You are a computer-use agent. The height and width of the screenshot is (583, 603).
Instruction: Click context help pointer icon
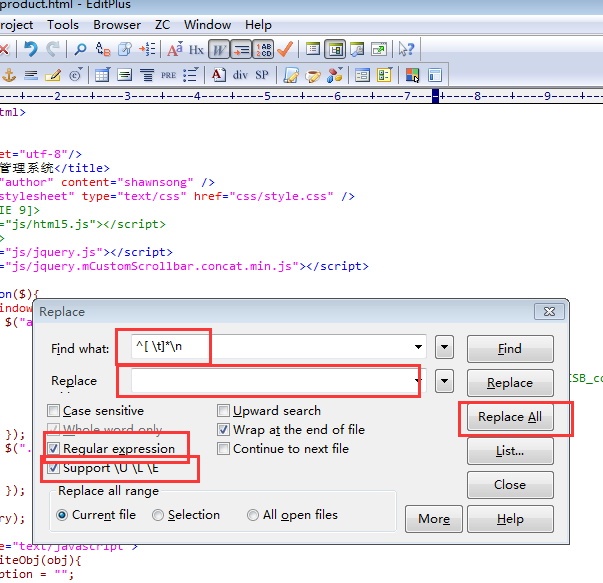coord(406,49)
